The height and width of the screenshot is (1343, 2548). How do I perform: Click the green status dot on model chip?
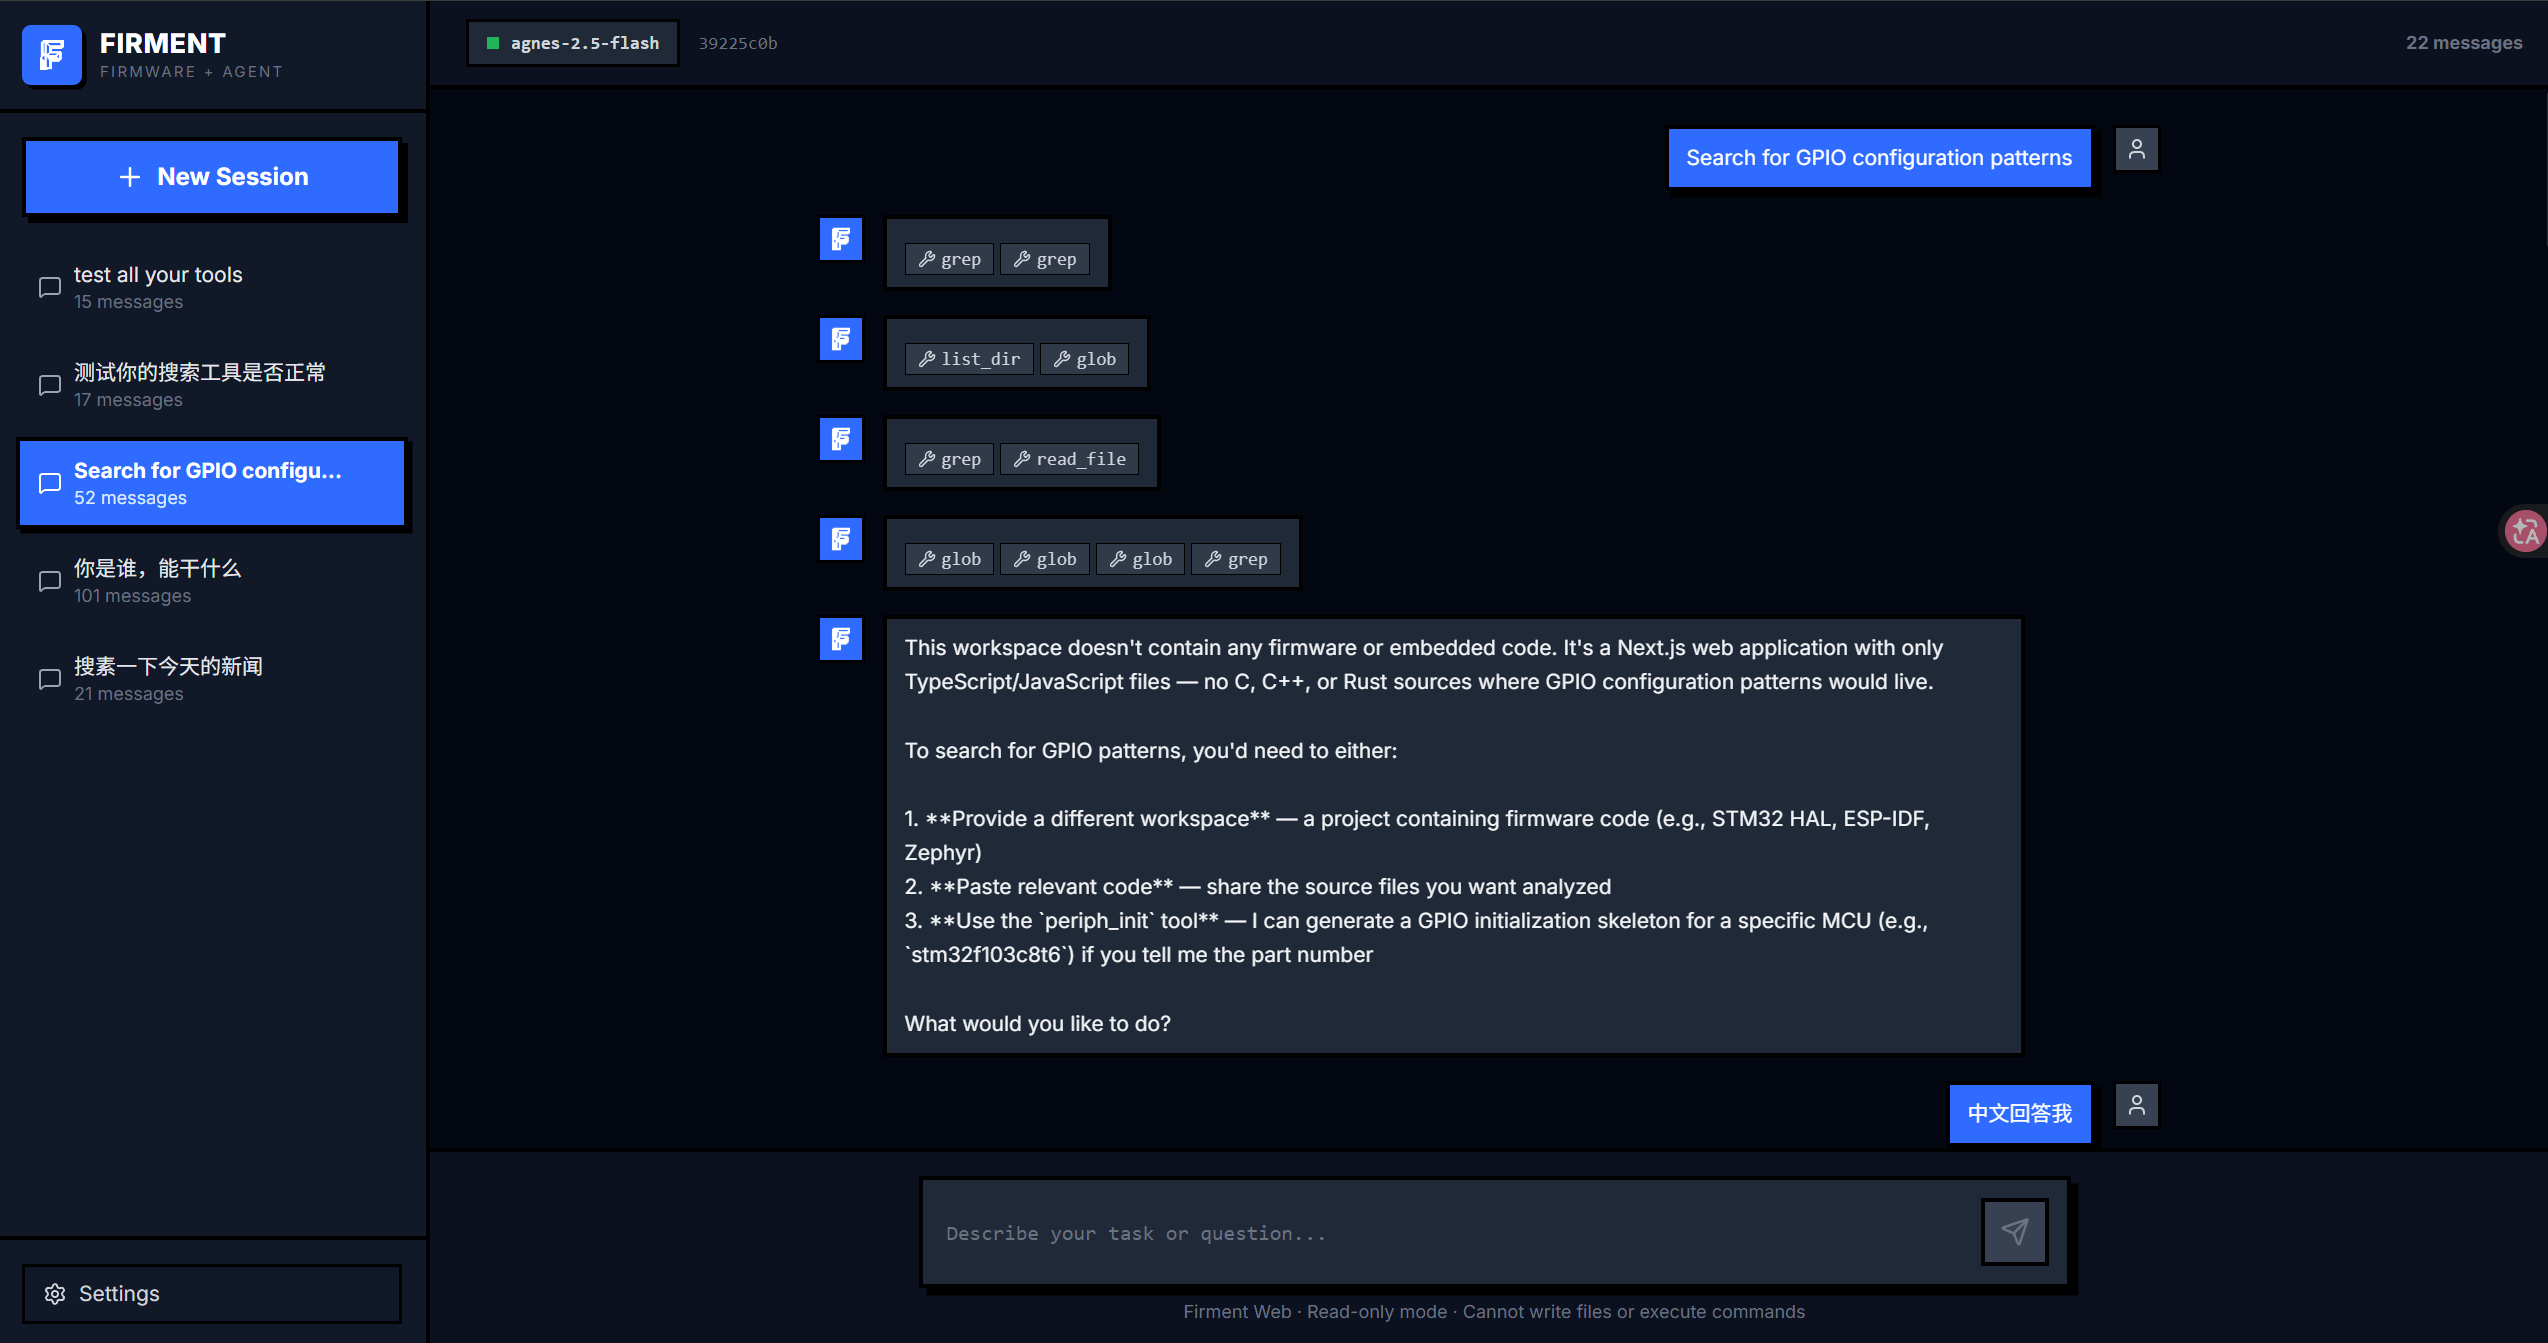pyautogui.click(x=492, y=43)
